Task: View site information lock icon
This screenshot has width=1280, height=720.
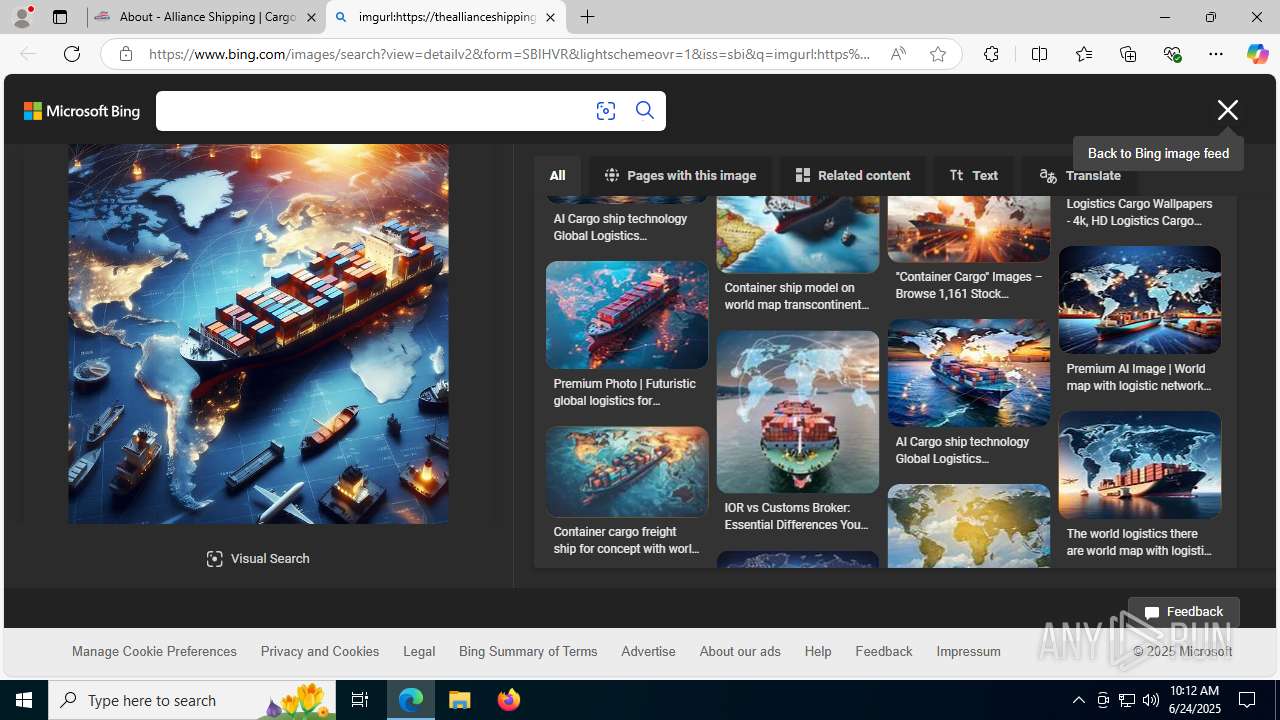Action: pyautogui.click(x=126, y=54)
